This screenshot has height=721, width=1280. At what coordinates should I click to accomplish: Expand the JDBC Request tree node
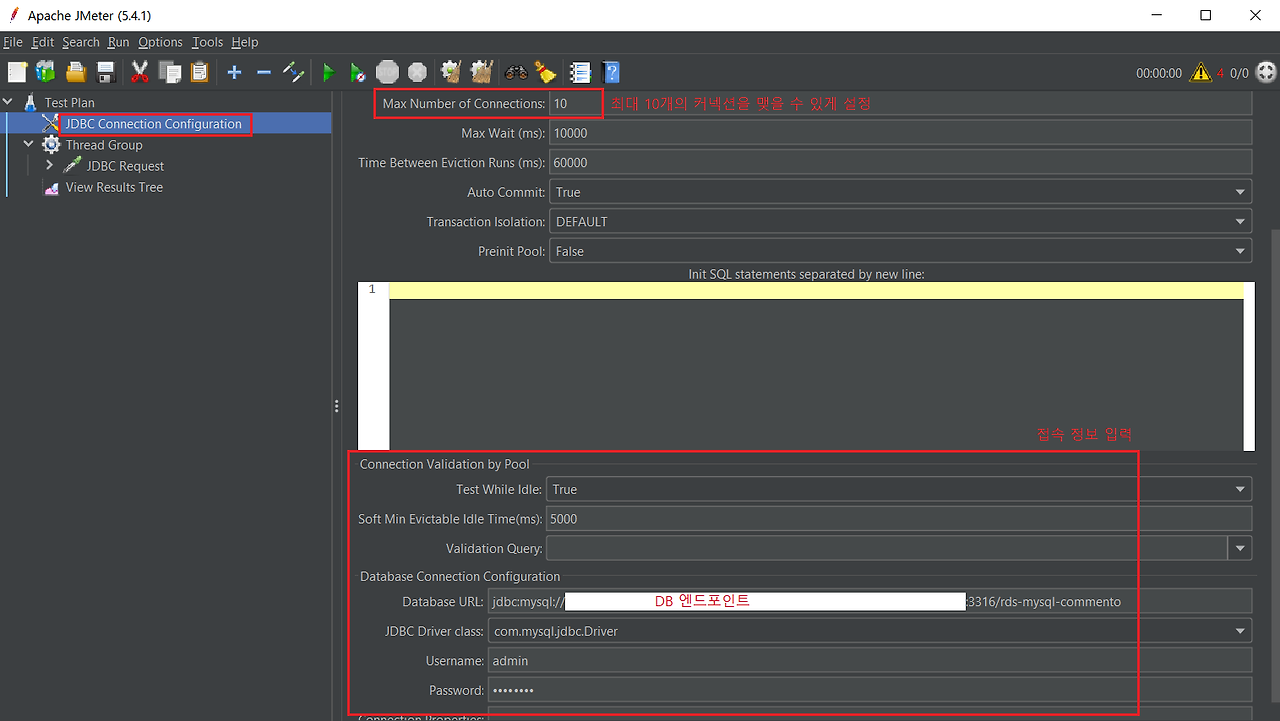[49, 166]
